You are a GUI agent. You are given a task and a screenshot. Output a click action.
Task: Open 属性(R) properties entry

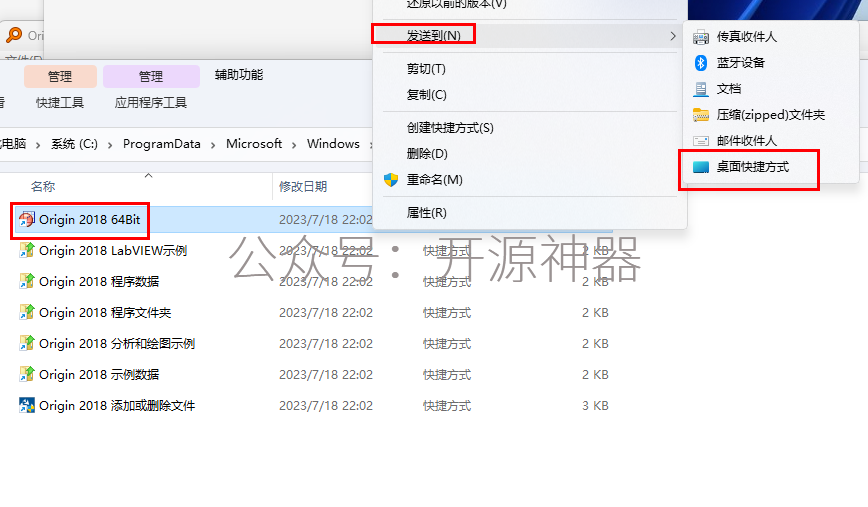click(426, 213)
